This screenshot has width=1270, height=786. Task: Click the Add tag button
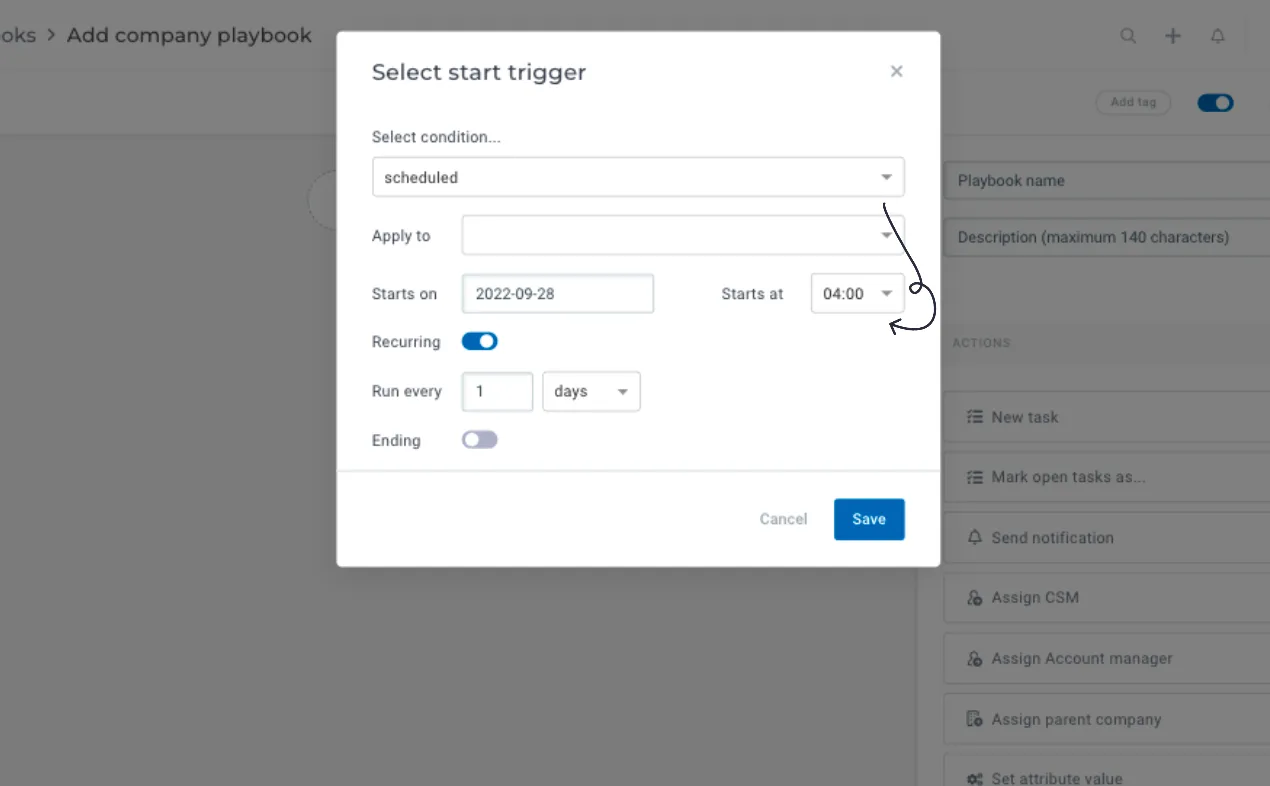[1133, 102]
